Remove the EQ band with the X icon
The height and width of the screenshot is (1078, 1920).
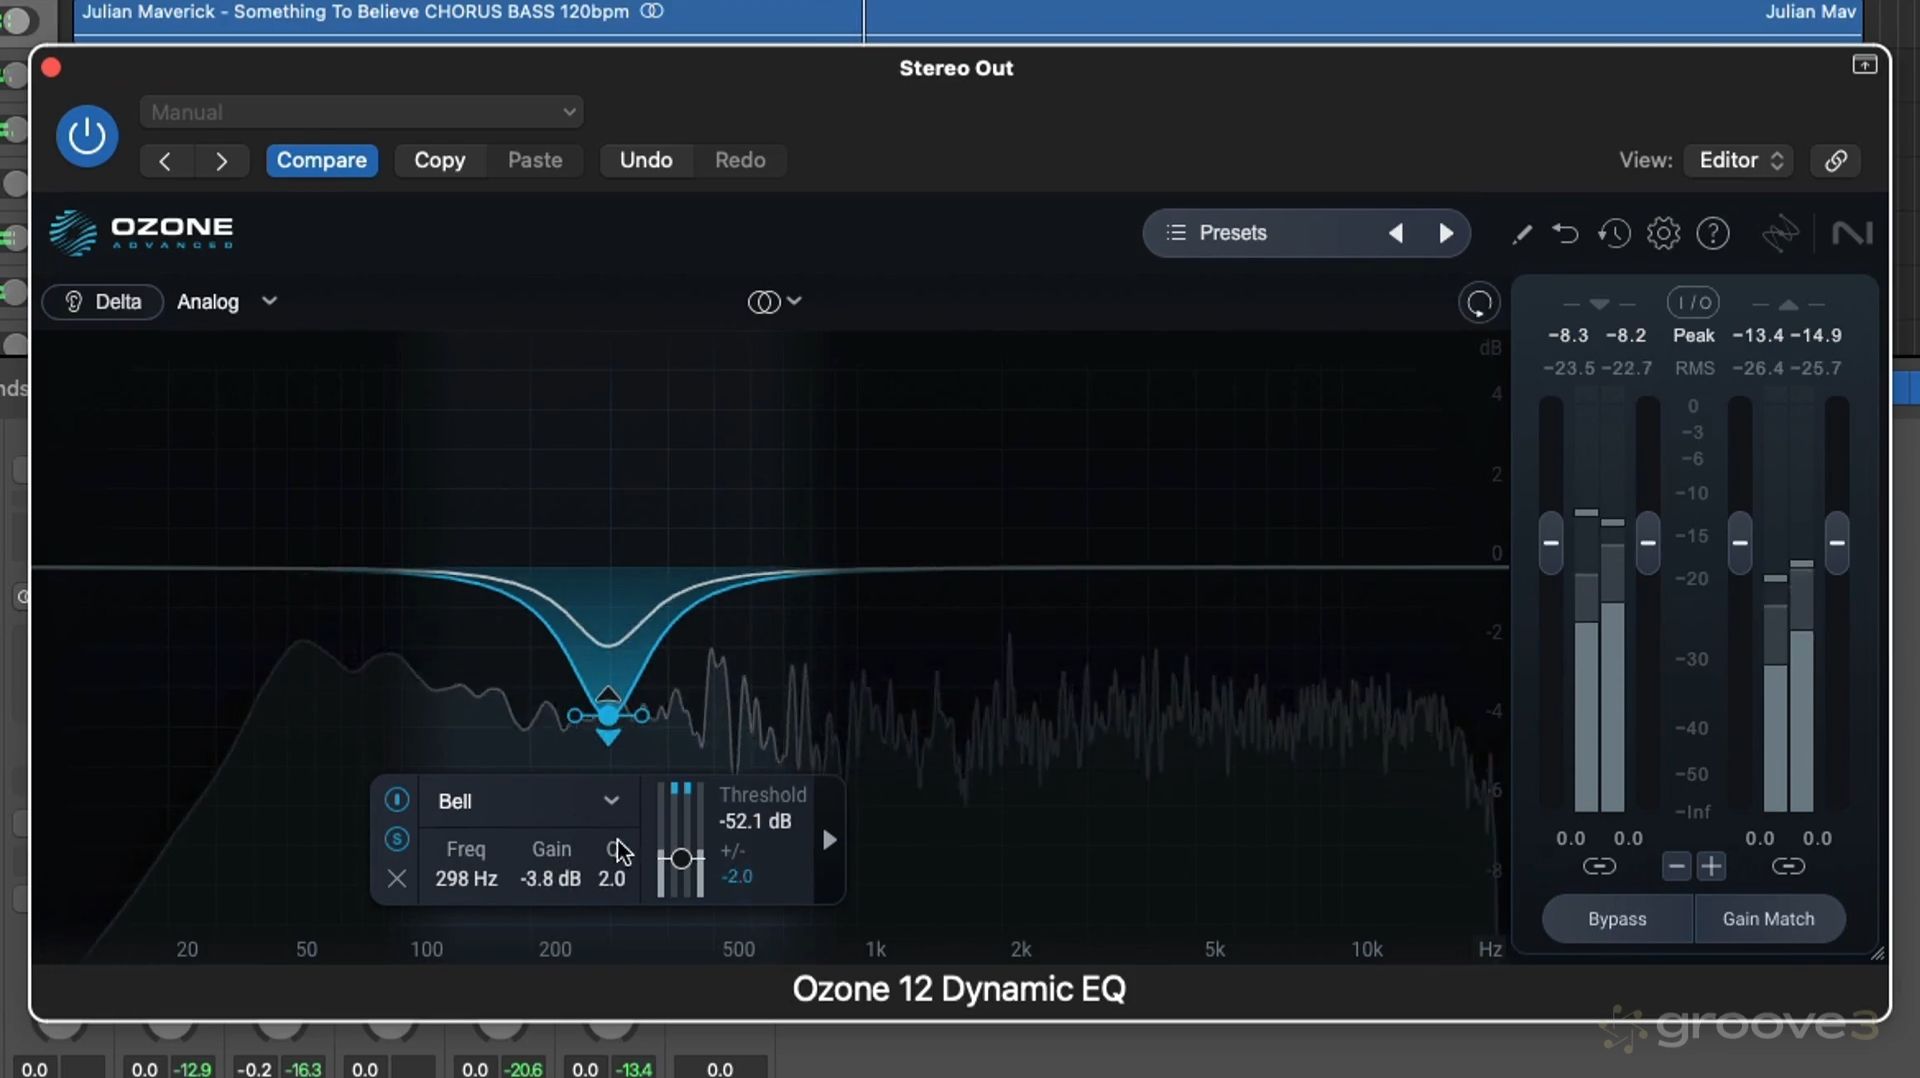397,878
